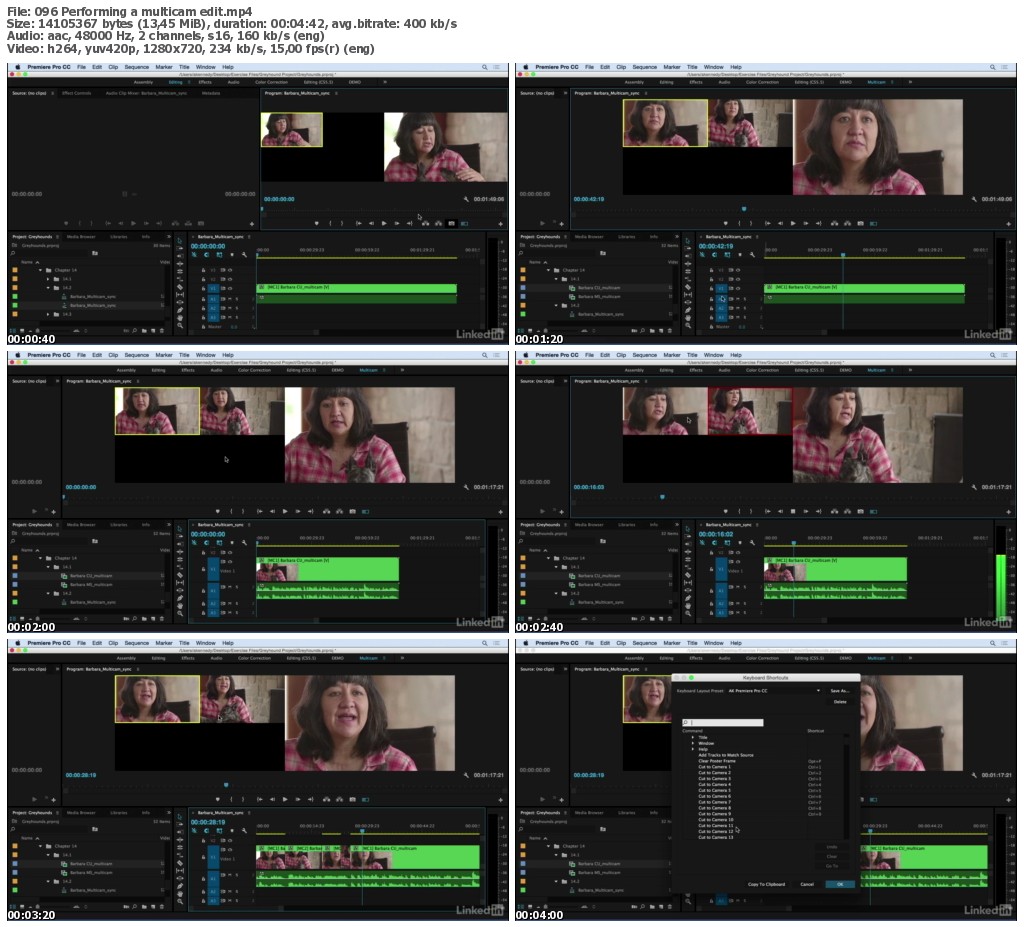
Task: Click Program playhead marker in 00:01:20 frame
Action: click(x=744, y=209)
